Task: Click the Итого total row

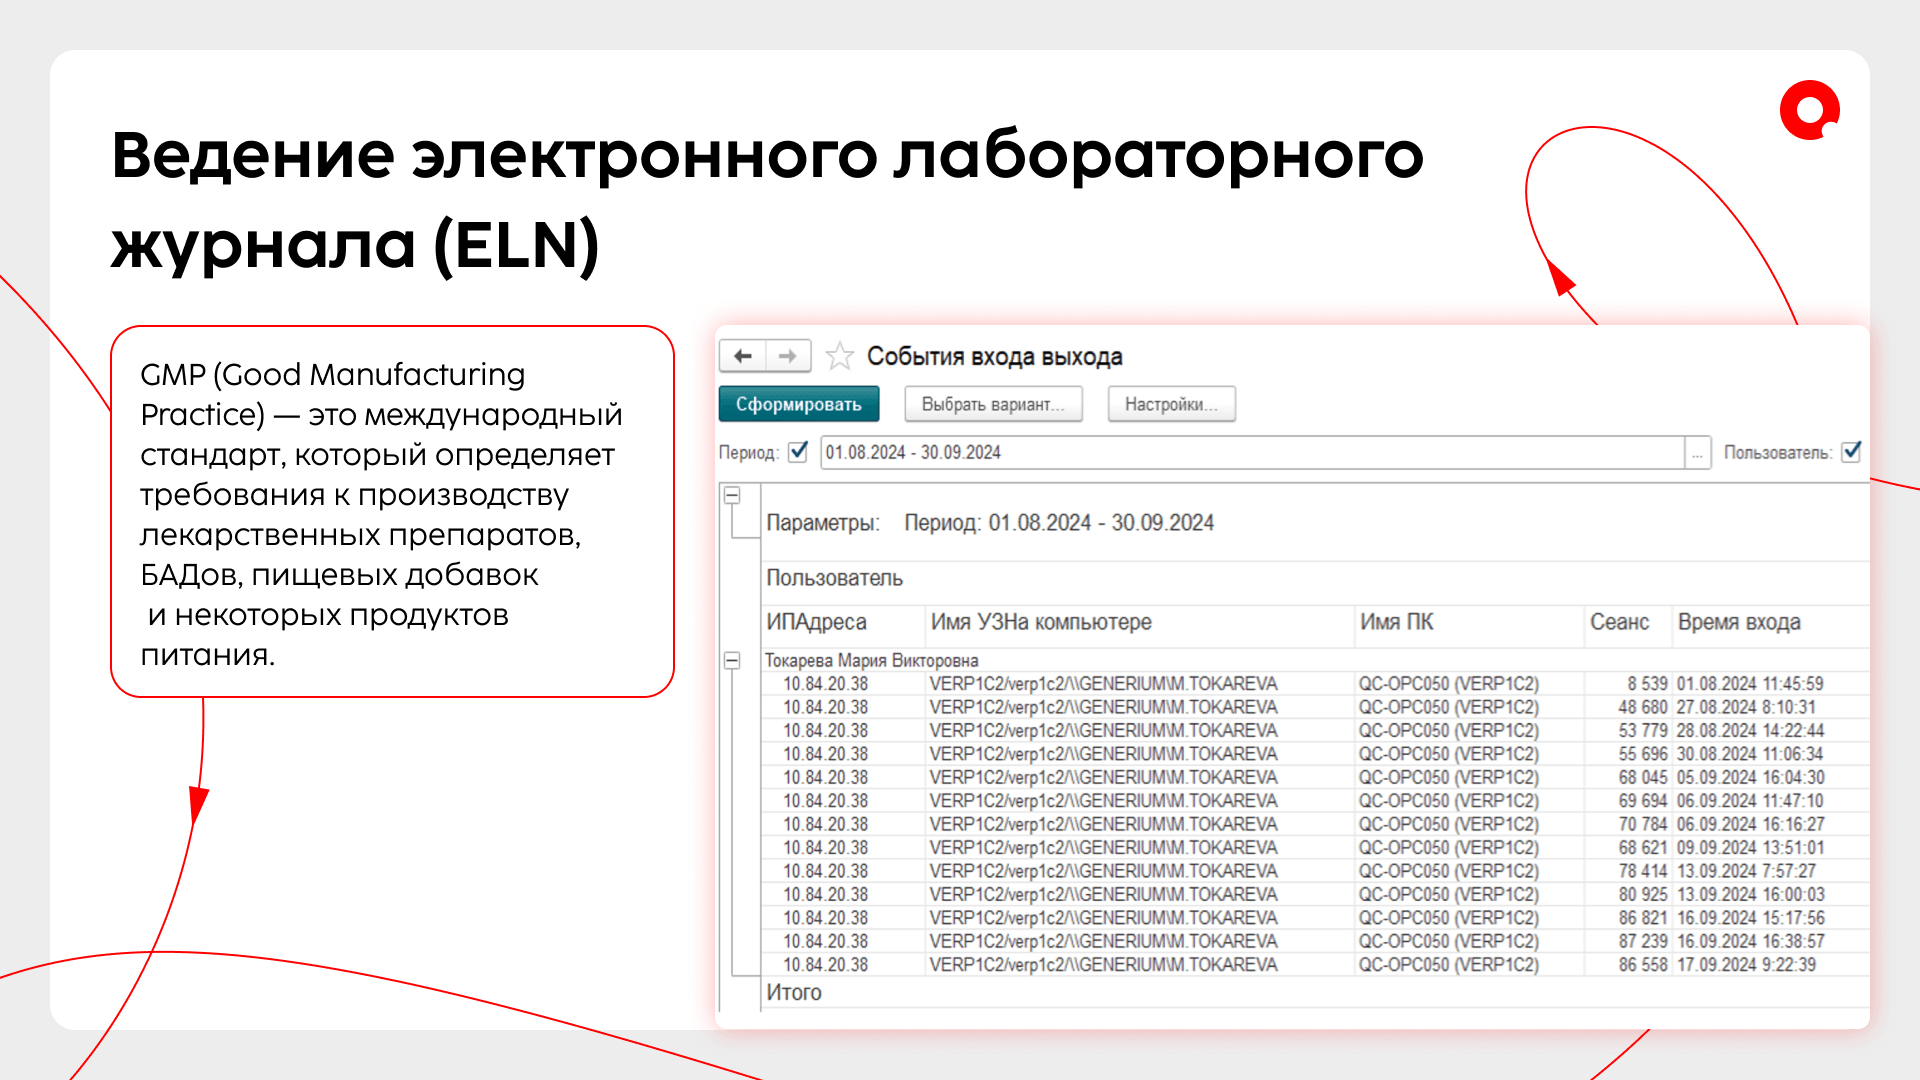Action: point(794,993)
